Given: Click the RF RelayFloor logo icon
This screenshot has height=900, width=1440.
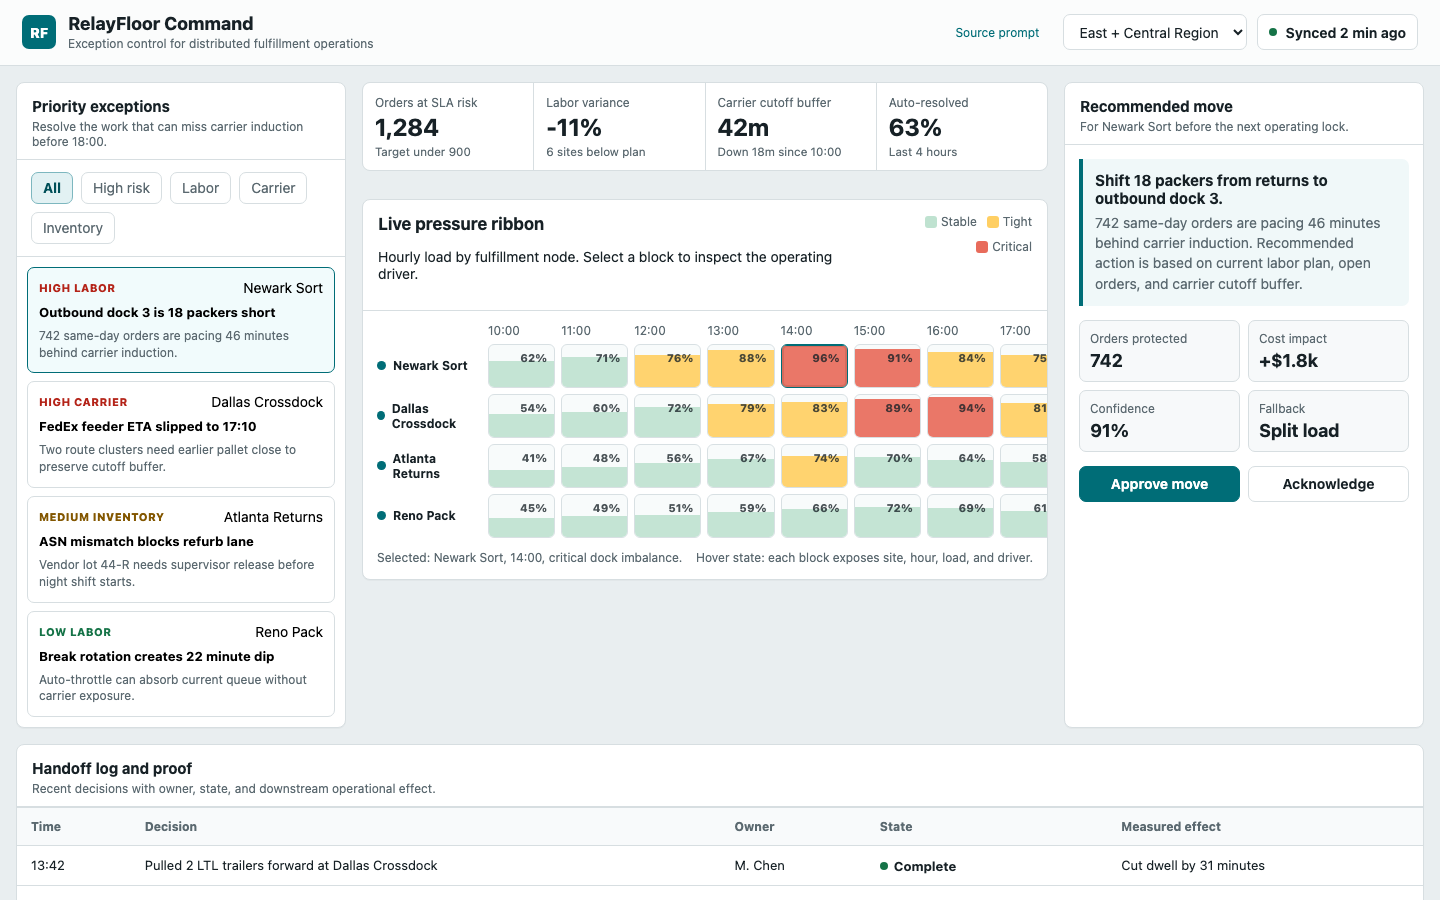Looking at the screenshot, I should (39, 32).
